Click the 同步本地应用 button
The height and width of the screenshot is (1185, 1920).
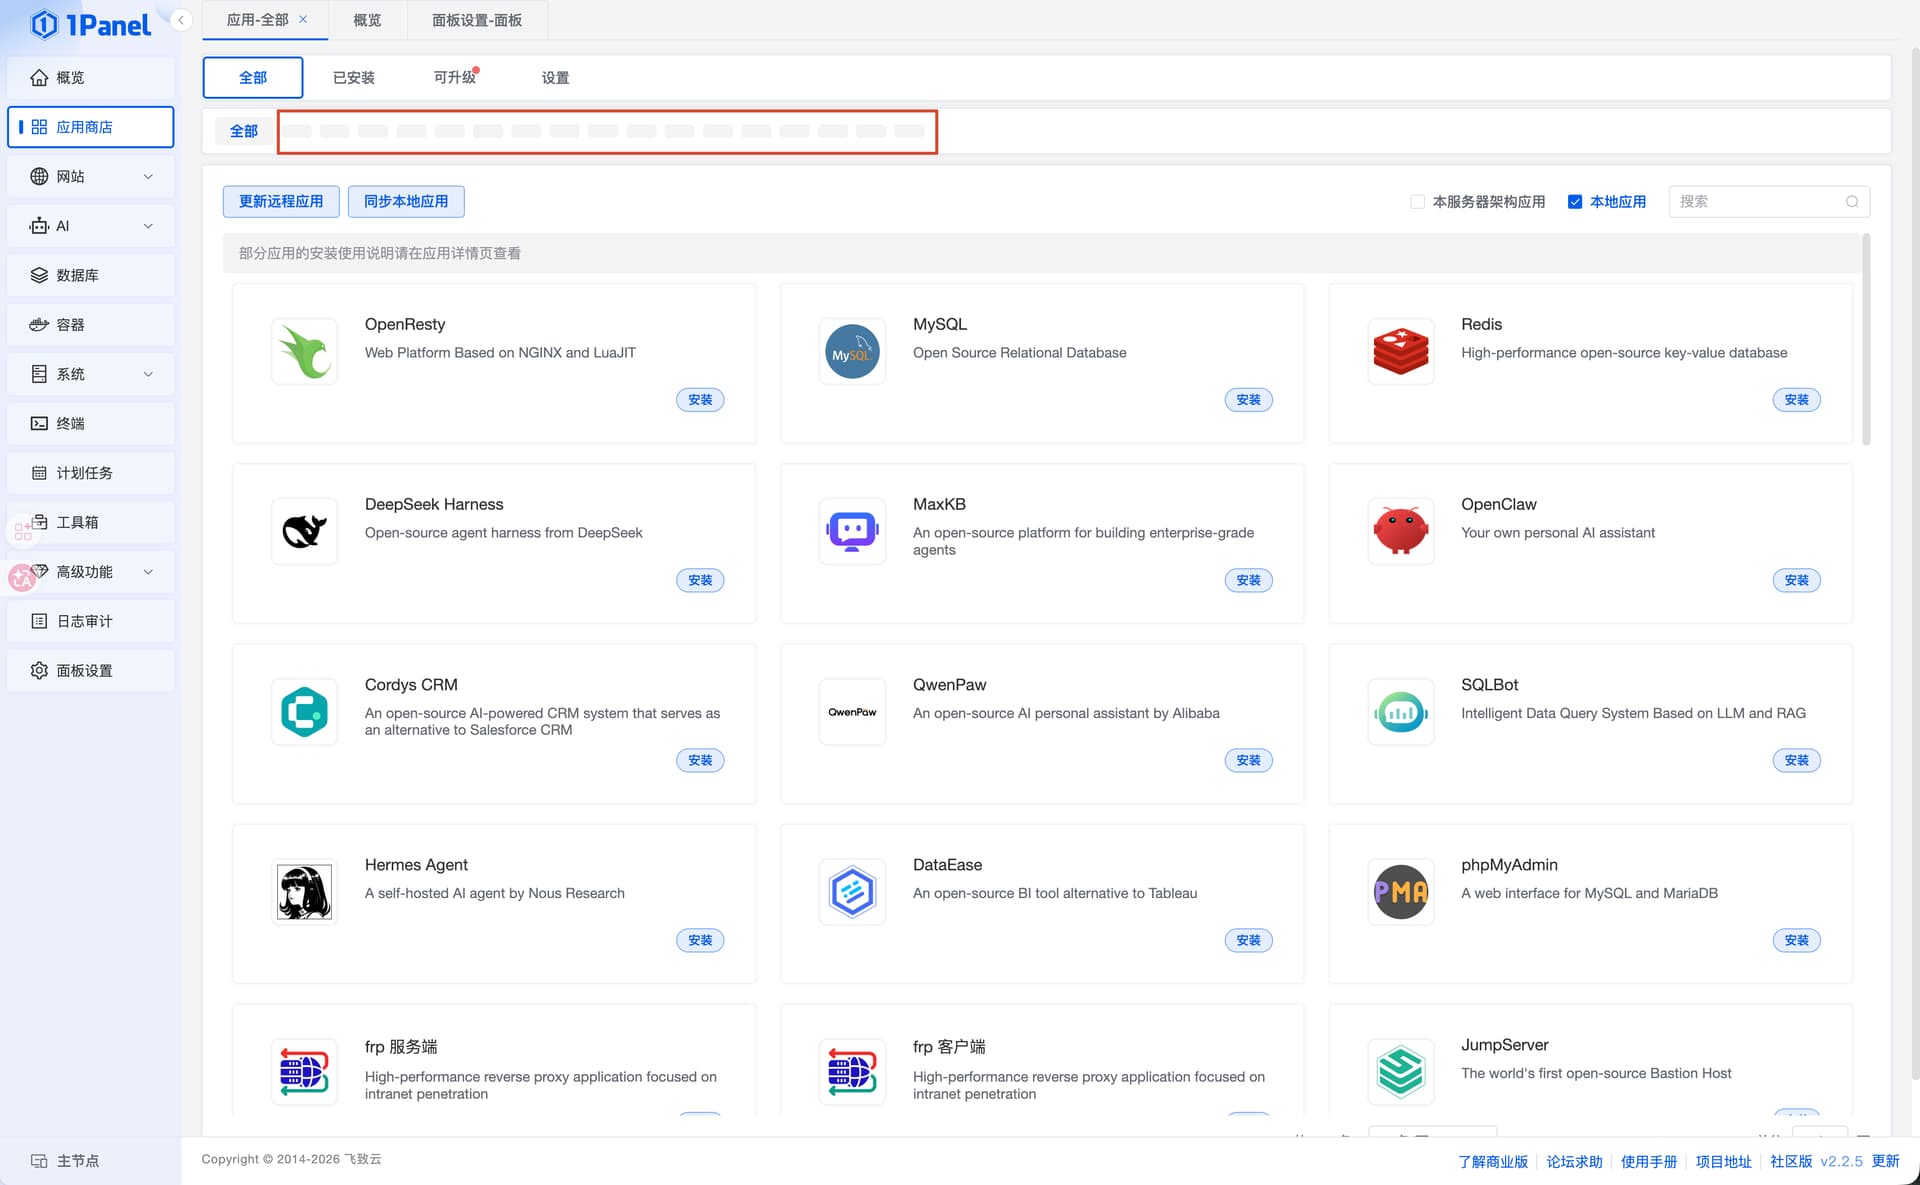(x=406, y=202)
